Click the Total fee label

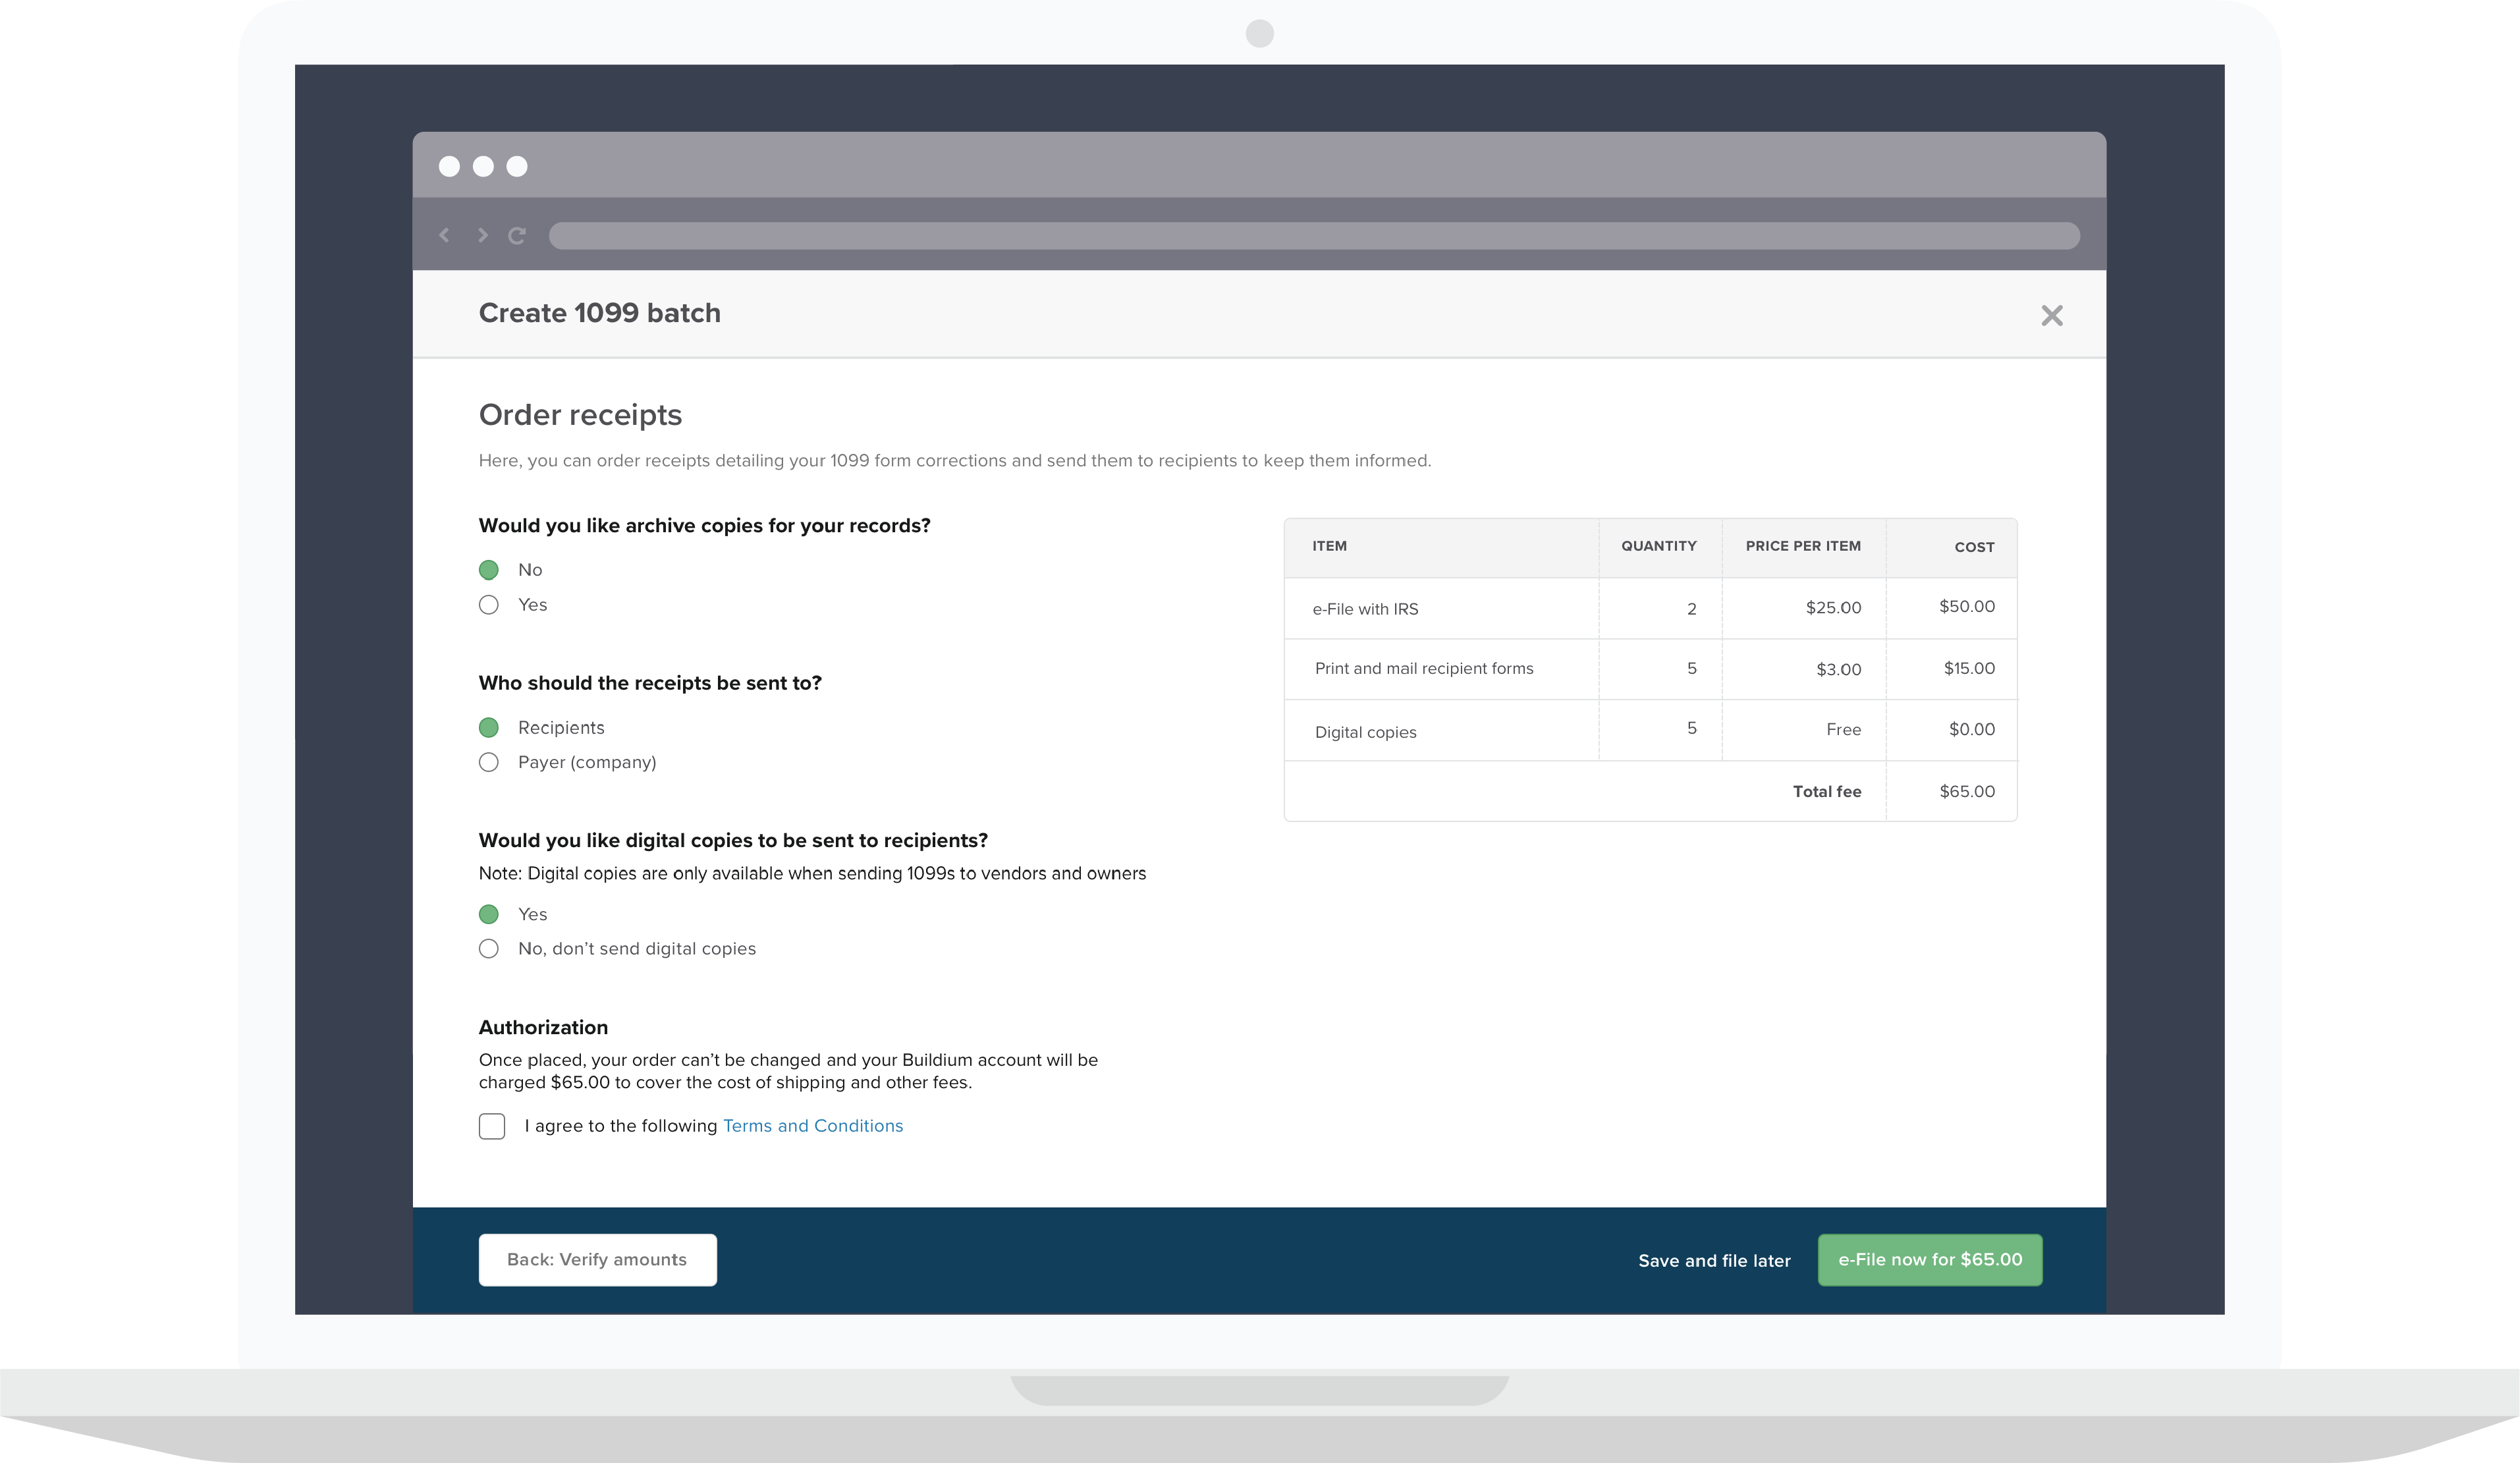tap(1827, 792)
